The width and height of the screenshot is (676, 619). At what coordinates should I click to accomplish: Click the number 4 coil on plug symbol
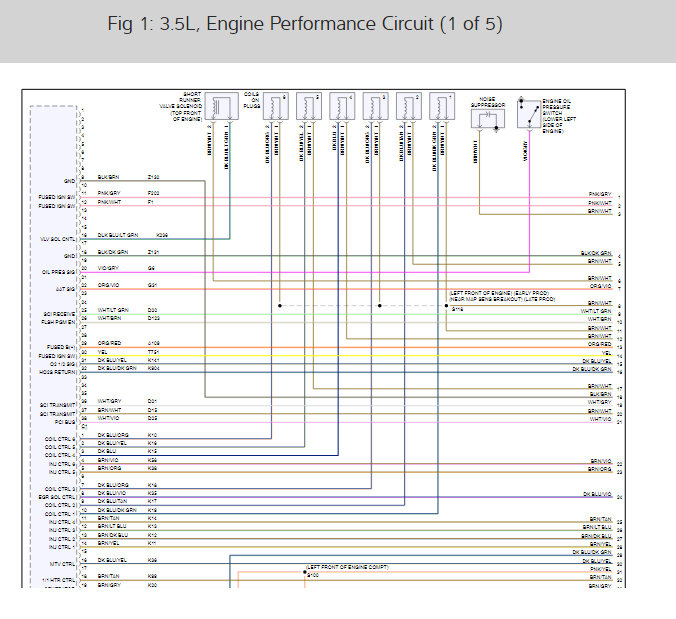coord(342,106)
